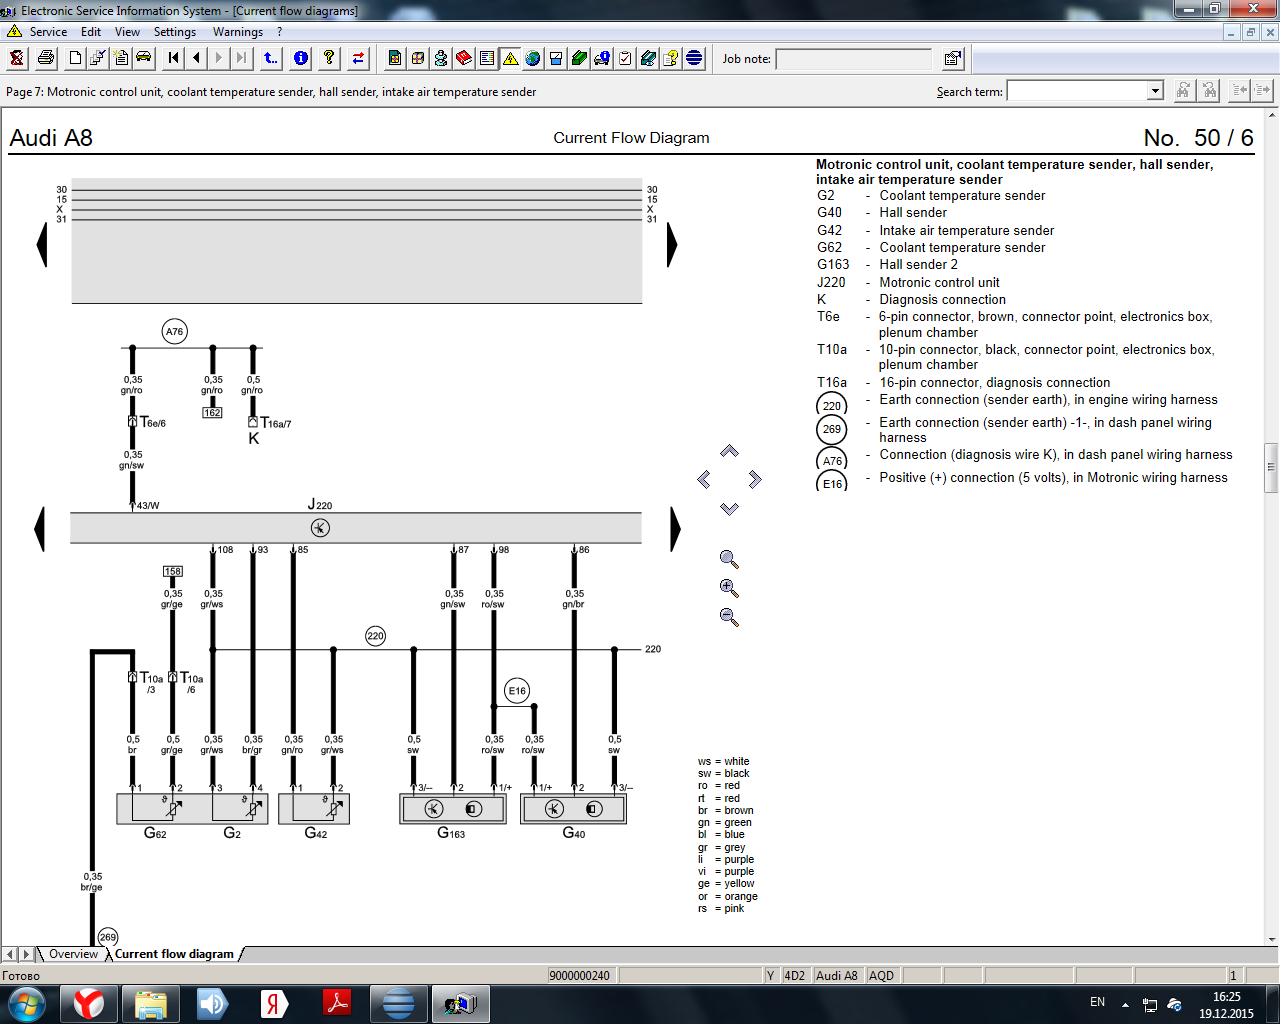Click the boxed 162 reference link
This screenshot has height=1024, width=1280.
[x=212, y=413]
